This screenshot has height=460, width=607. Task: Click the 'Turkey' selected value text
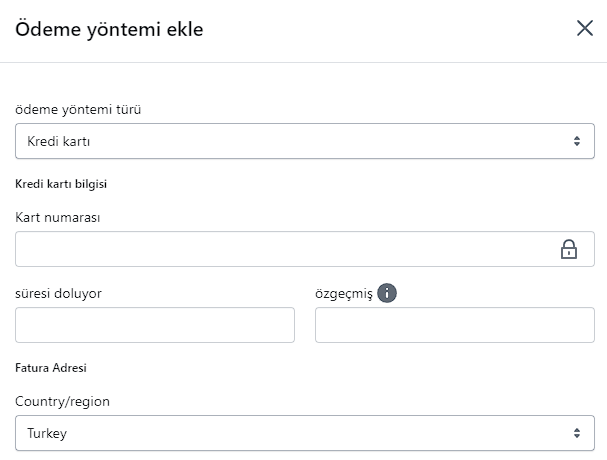pyautogui.click(x=47, y=433)
